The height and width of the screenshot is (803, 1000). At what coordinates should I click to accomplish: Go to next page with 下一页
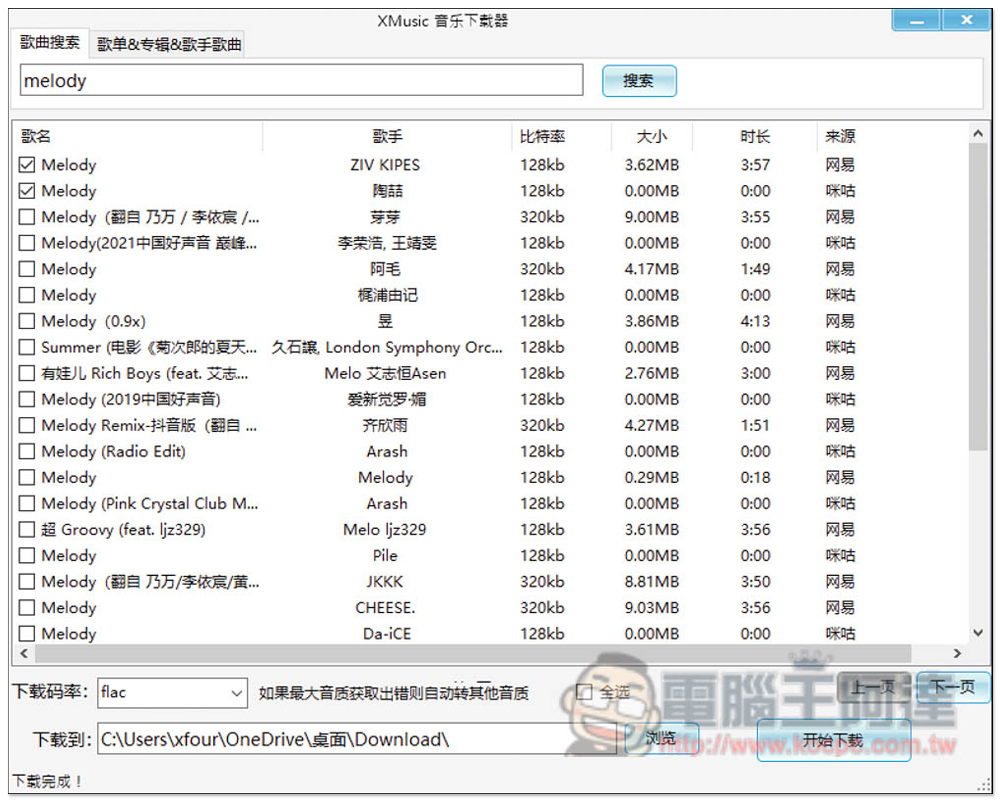pos(952,687)
